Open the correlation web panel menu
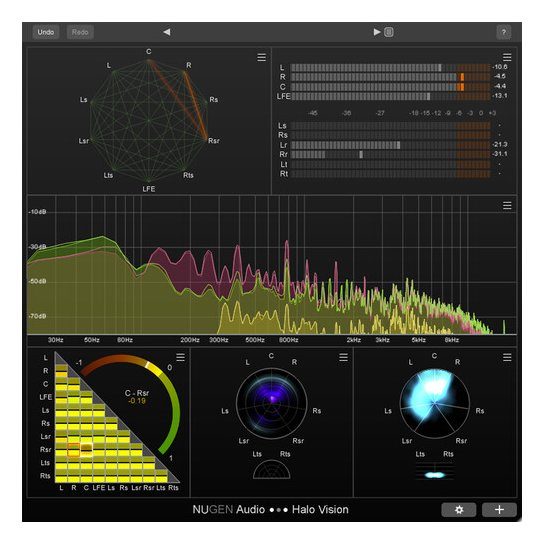 tap(262, 58)
